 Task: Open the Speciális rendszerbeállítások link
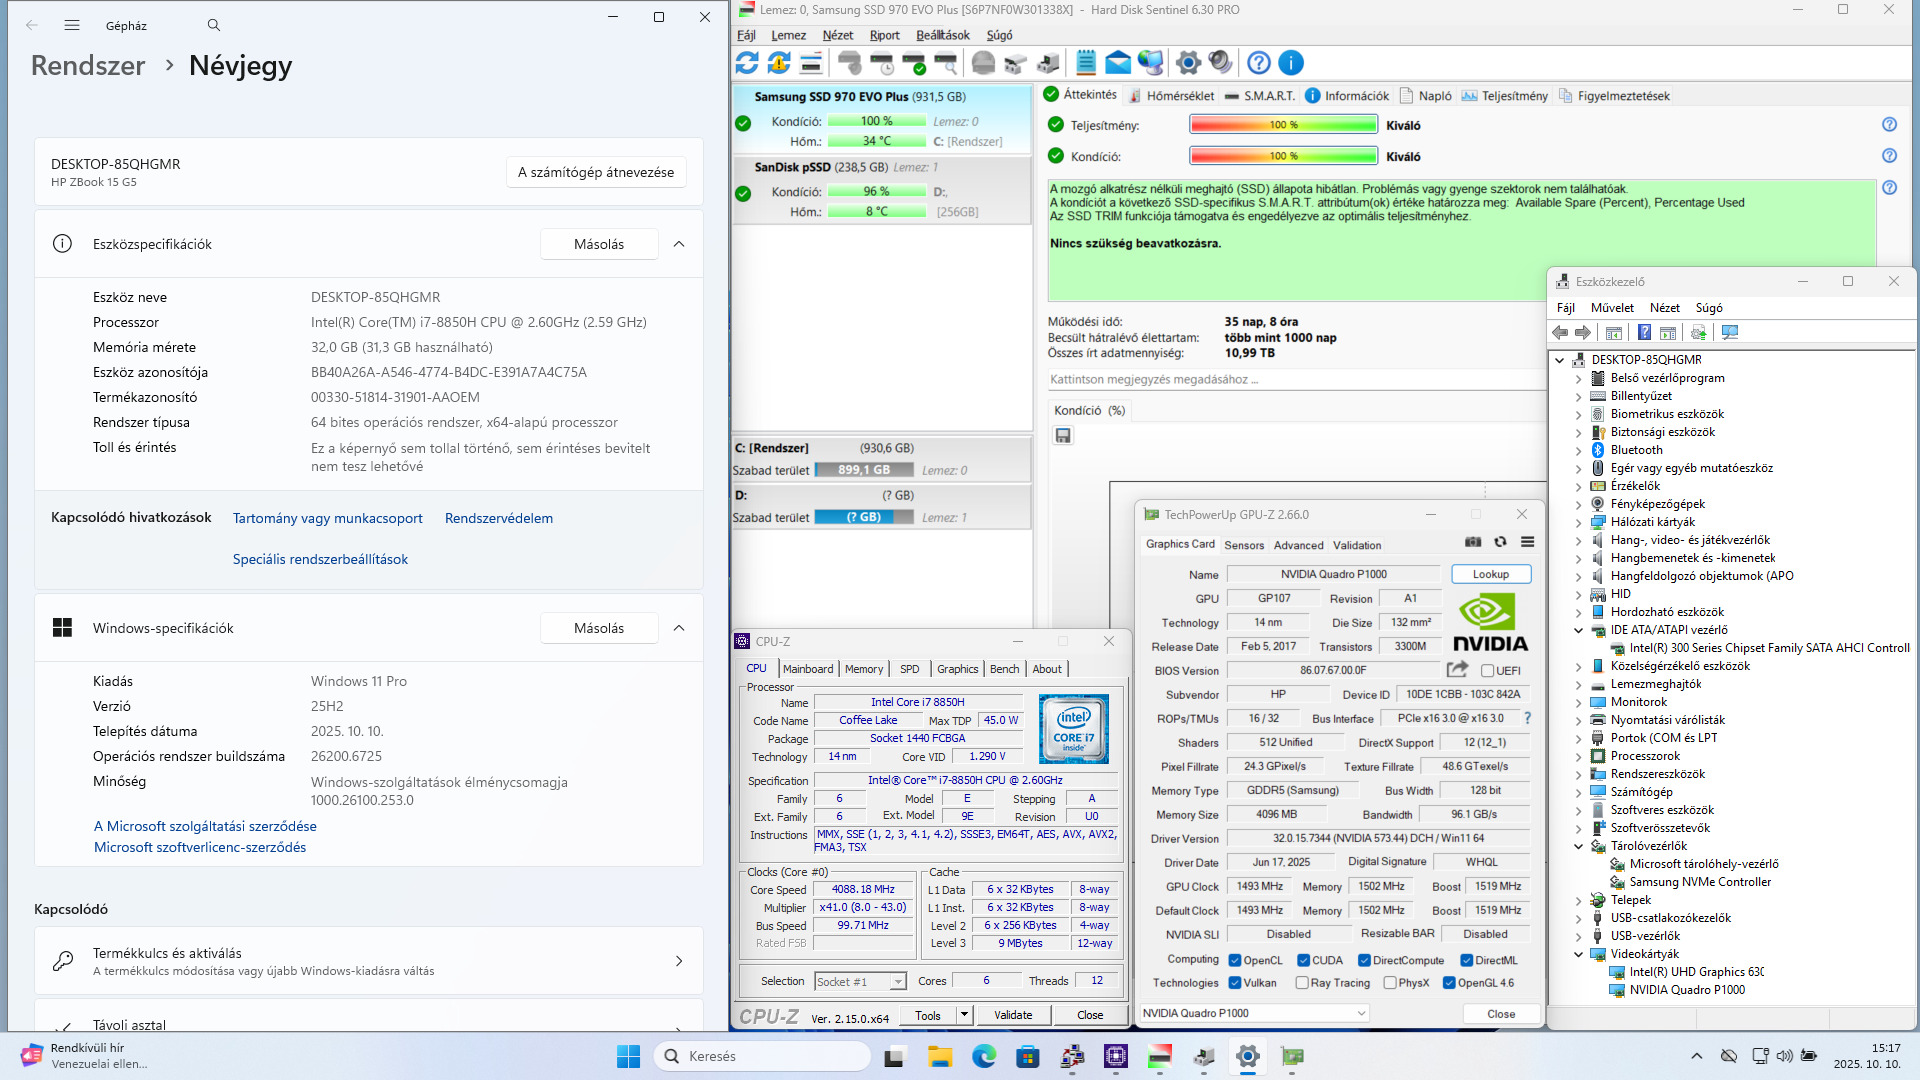(x=320, y=559)
